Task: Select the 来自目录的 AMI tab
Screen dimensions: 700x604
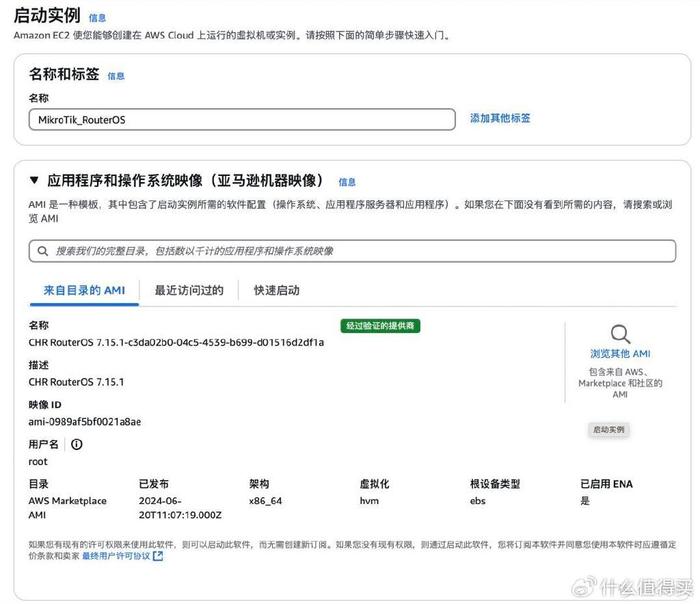Action: (84, 290)
